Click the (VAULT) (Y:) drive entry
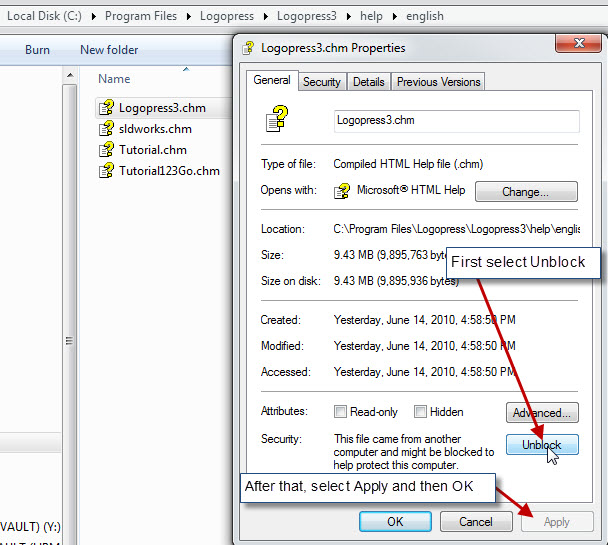Viewport: 608px width, 545px height. pyautogui.click(x=30, y=526)
